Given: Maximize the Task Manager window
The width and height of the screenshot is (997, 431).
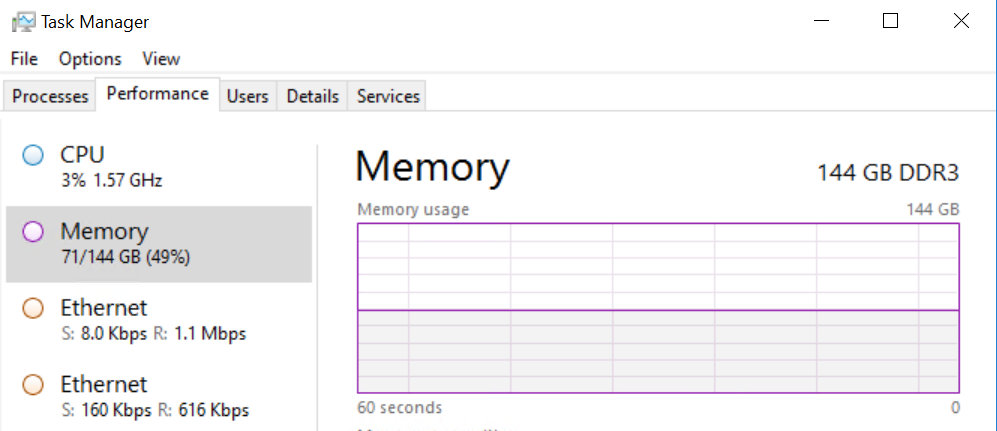Looking at the screenshot, I should click(x=891, y=21).
